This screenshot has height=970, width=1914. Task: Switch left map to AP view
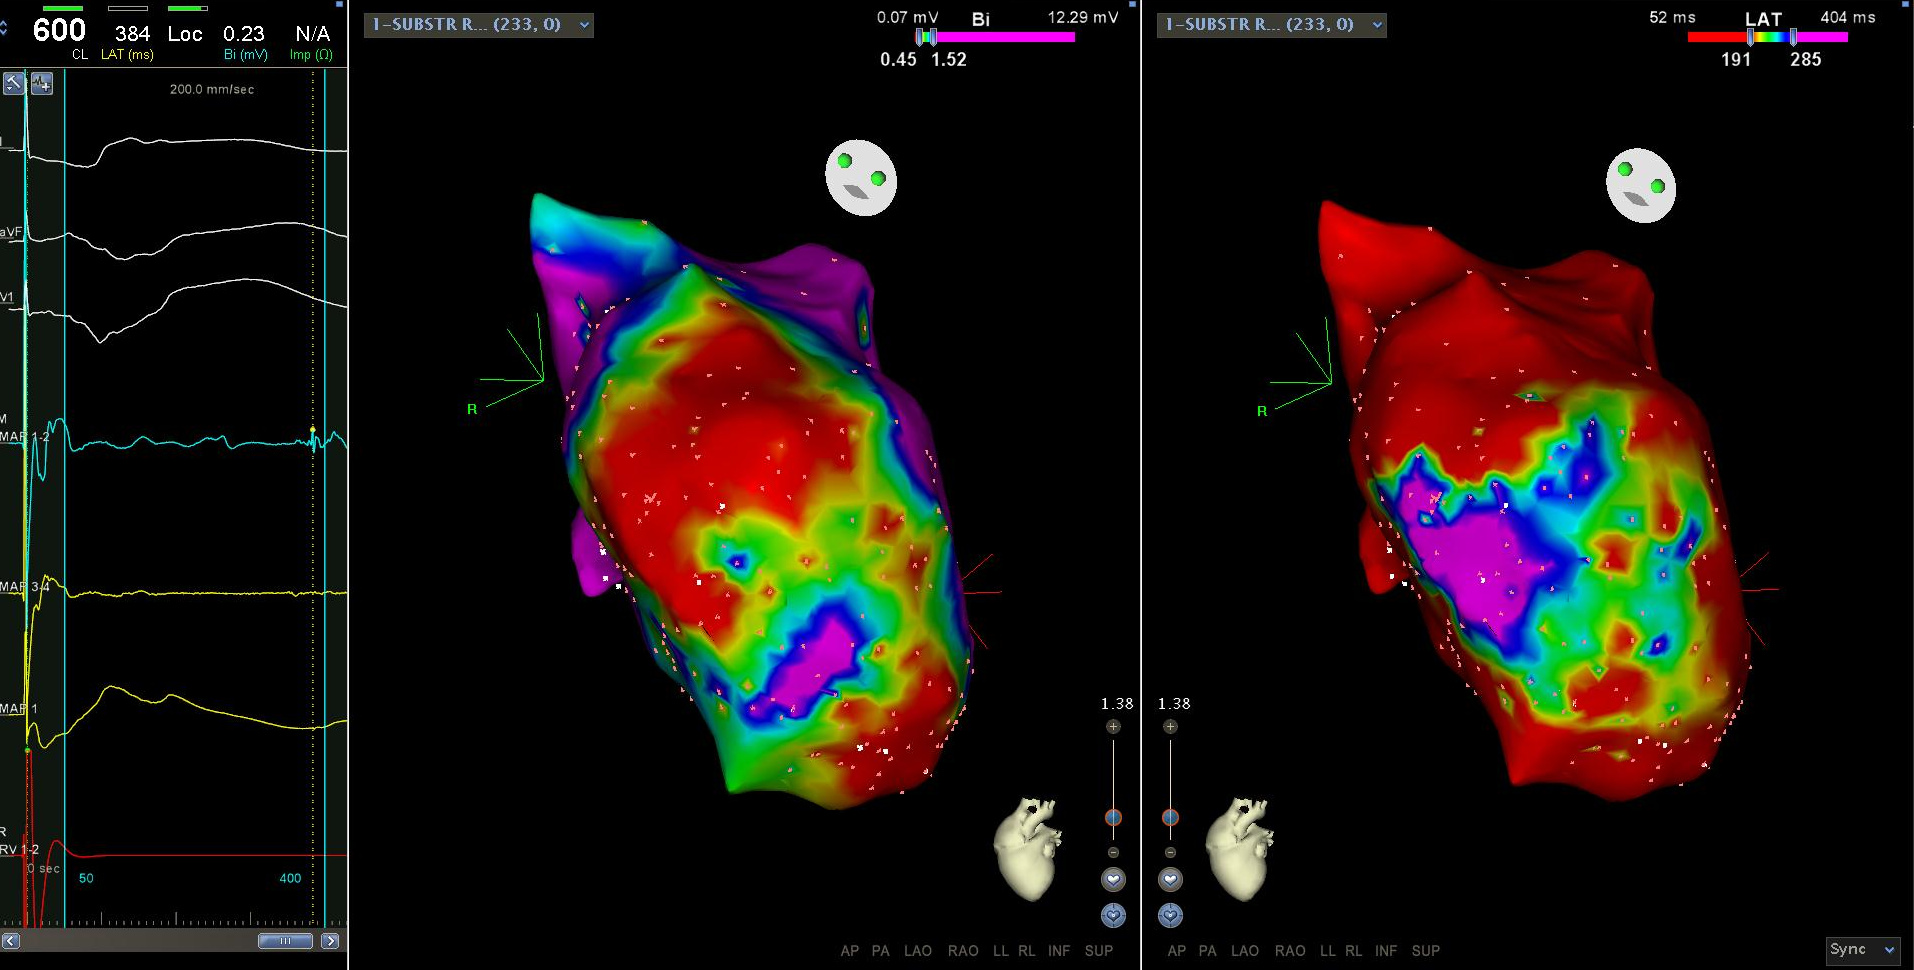tap(849, 951)
